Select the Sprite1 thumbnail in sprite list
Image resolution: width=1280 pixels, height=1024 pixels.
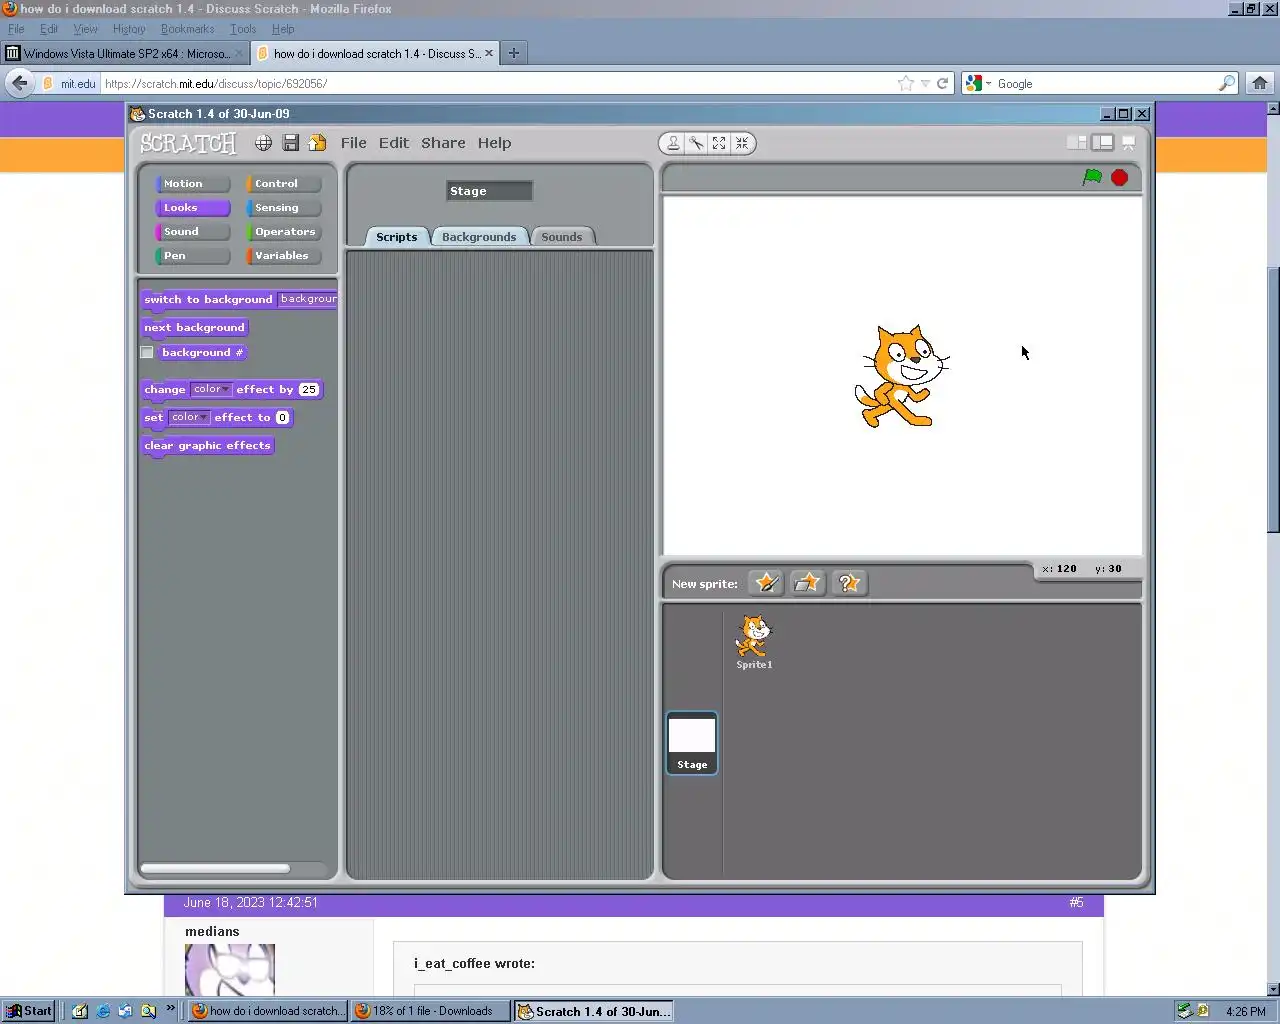coord(754,641)
